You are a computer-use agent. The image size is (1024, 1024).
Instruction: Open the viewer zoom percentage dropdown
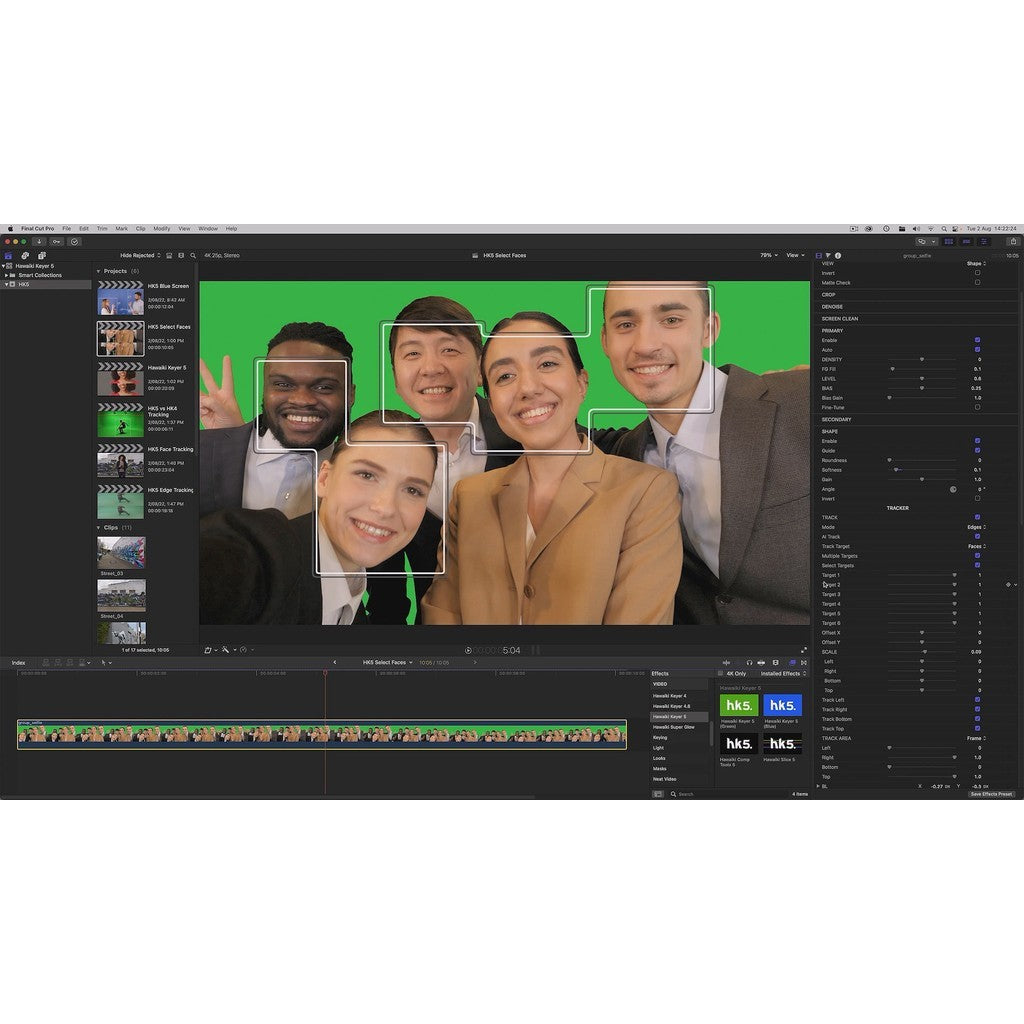coord(769,255)
